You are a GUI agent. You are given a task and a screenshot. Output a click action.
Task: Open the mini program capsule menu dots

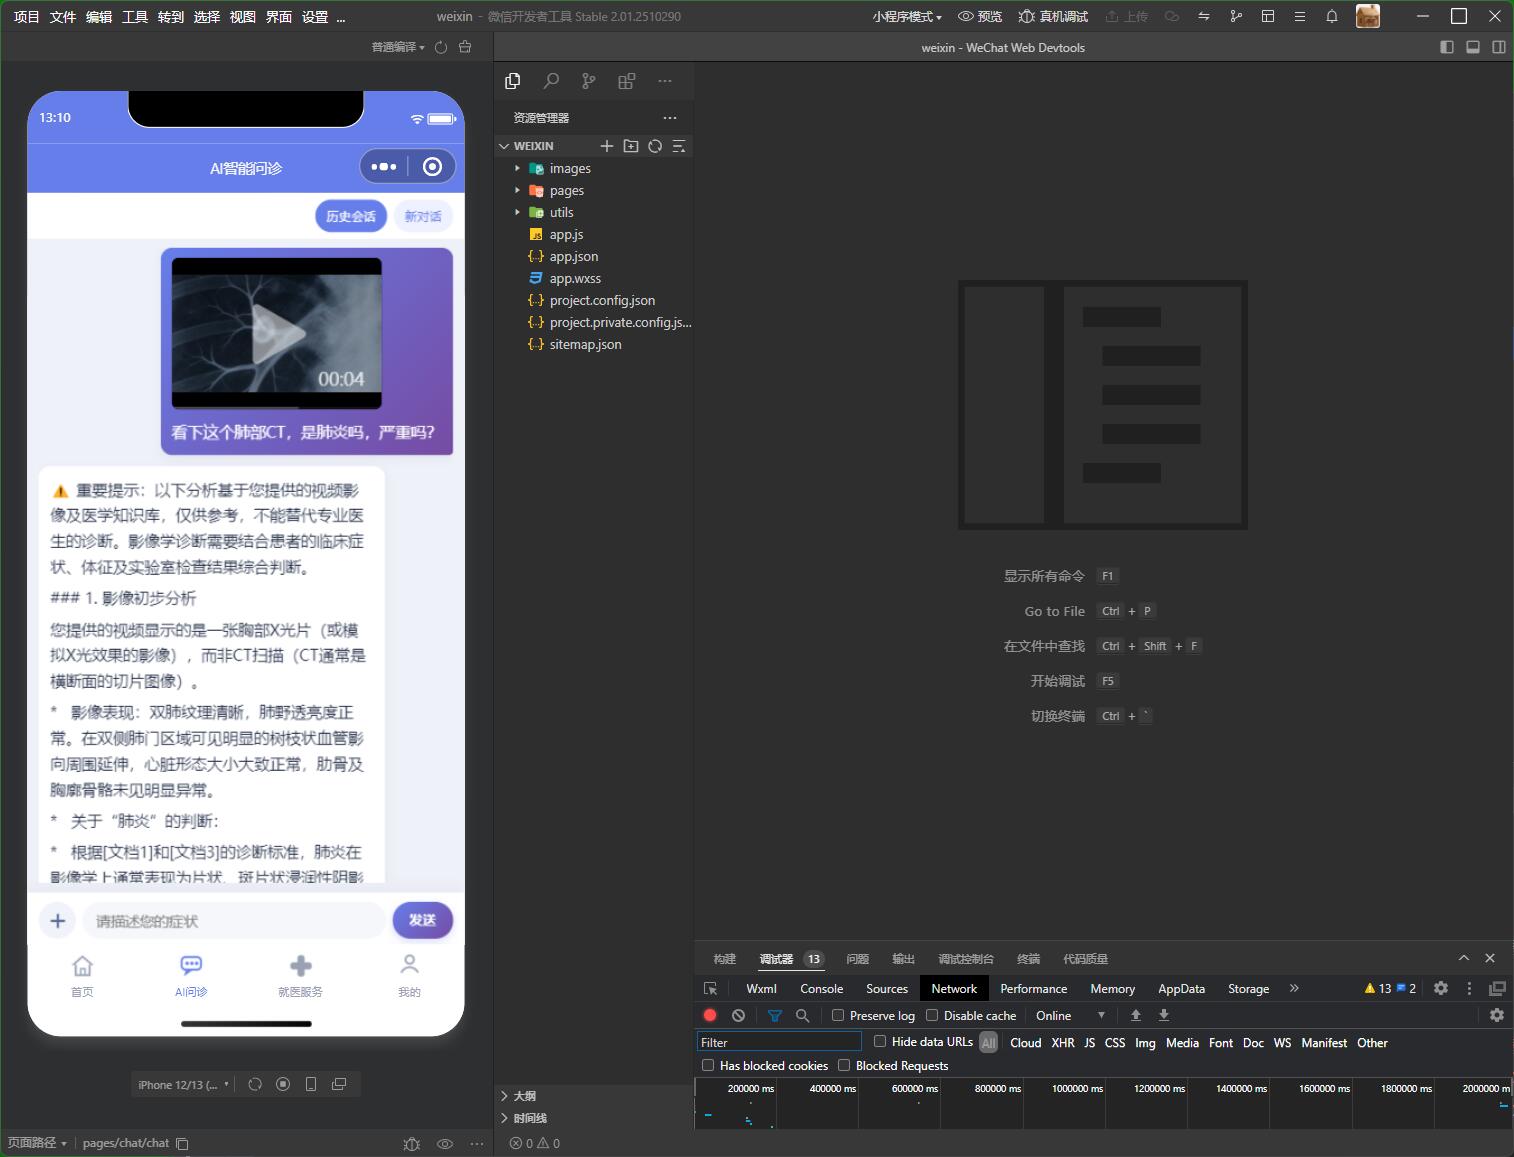[384, 167]
